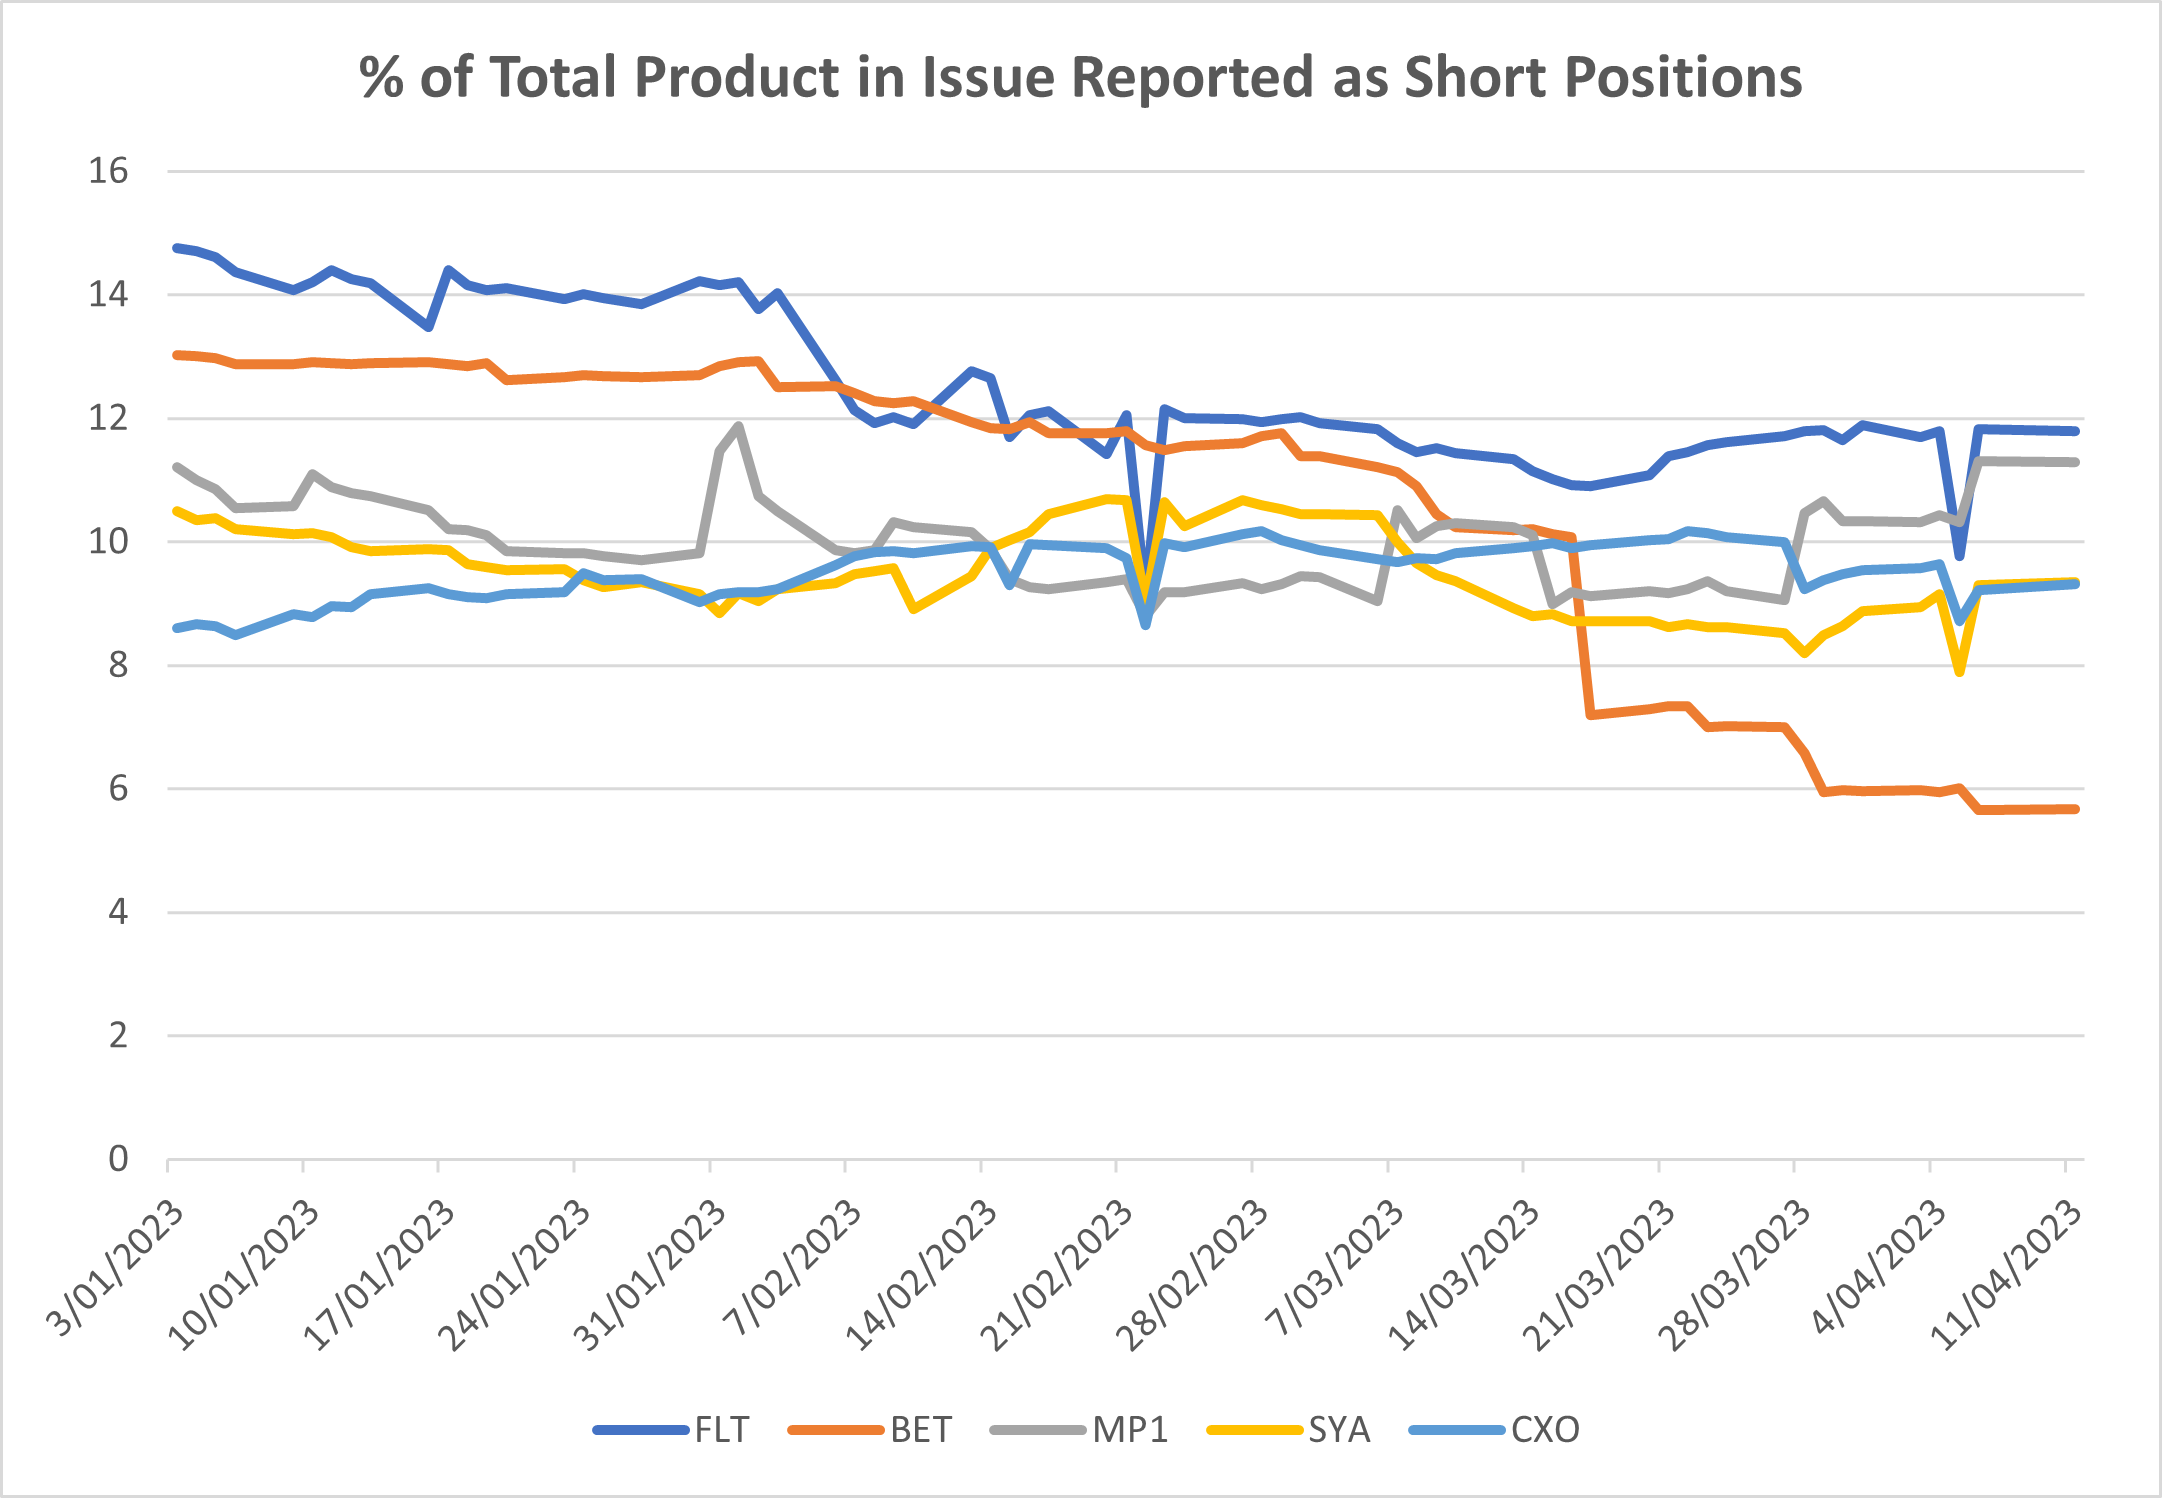Click the orange BET legend line swatch
The width and height of the screenshot is (2162, 1498).
point(837,1430)
